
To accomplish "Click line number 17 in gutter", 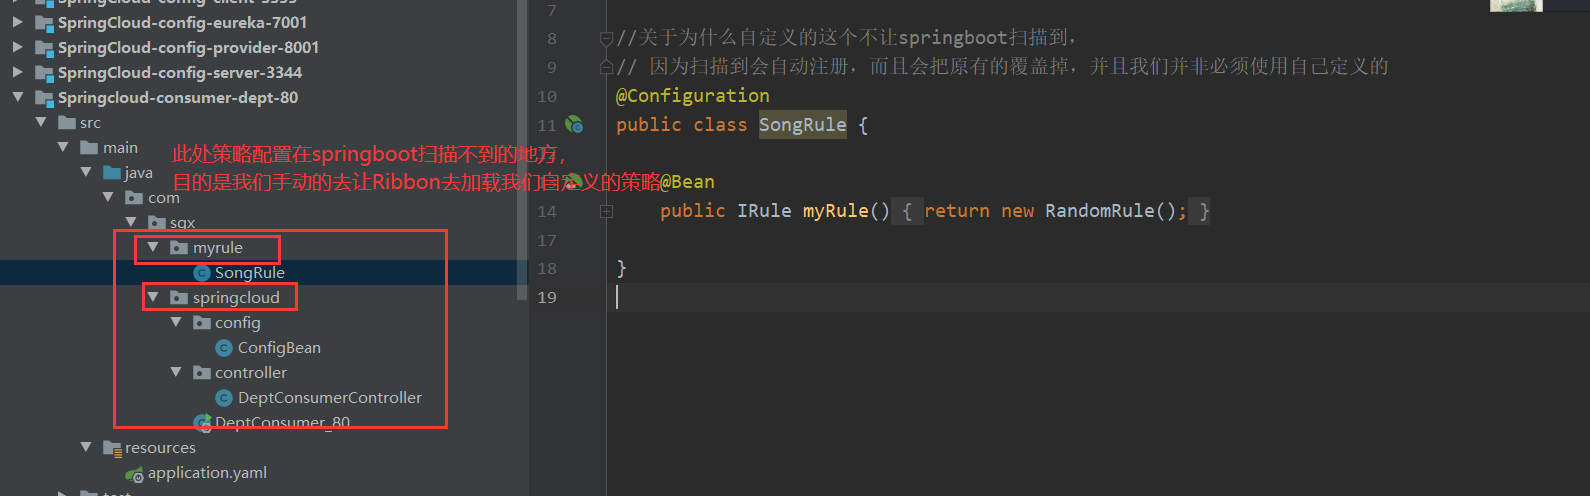I will 547,240.
